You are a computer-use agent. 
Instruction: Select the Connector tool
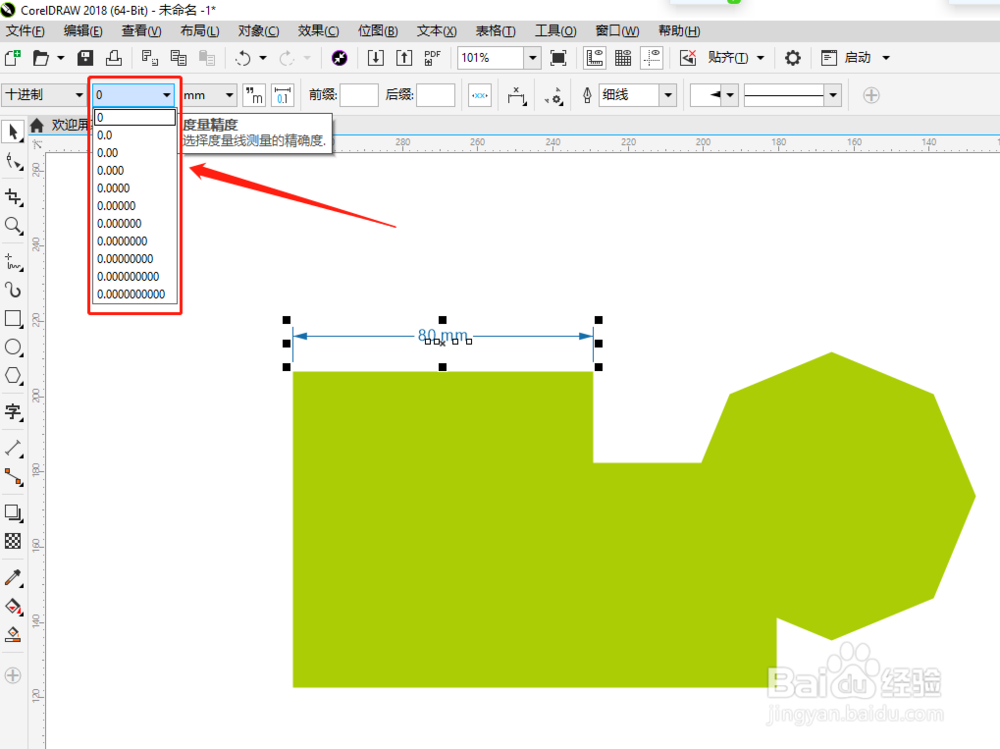point(13,477)
